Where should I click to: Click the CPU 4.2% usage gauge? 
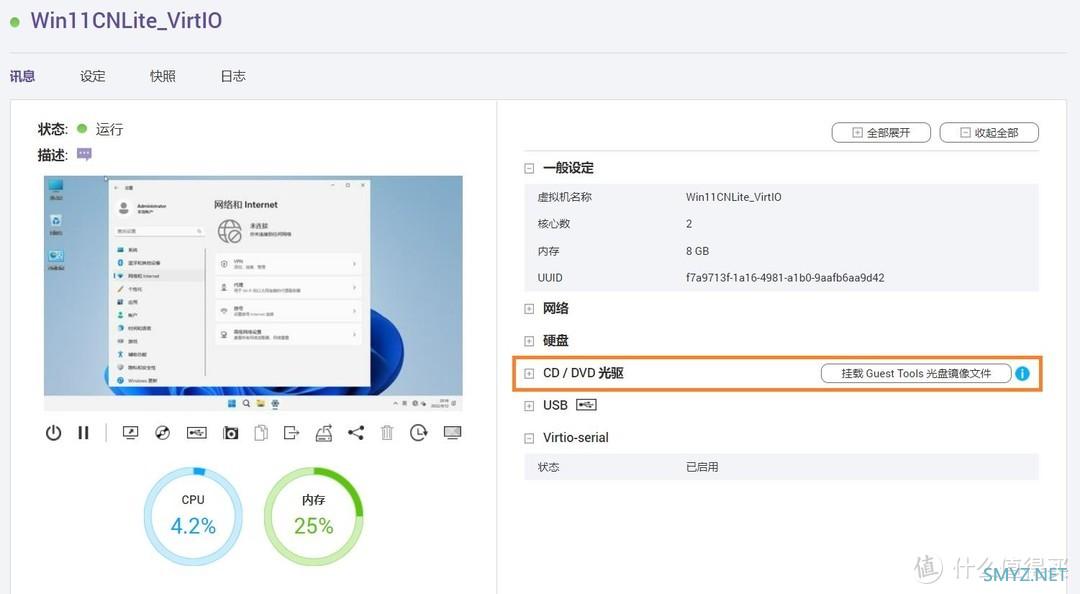point(193,516)
